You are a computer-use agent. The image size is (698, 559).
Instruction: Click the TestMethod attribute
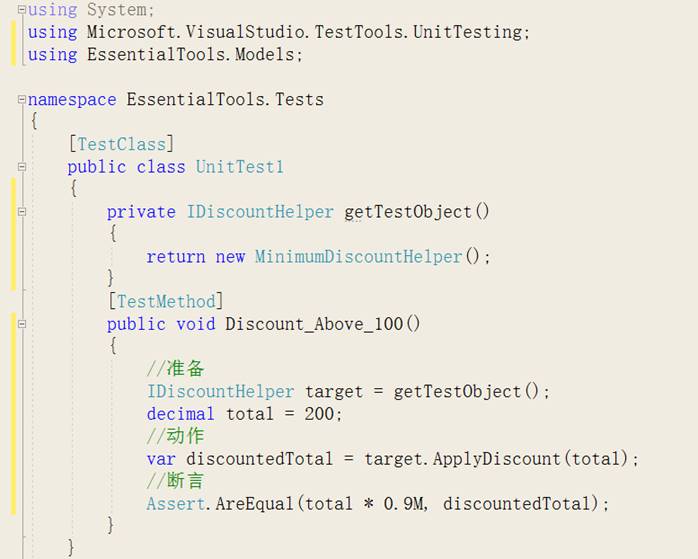(165, 301)
